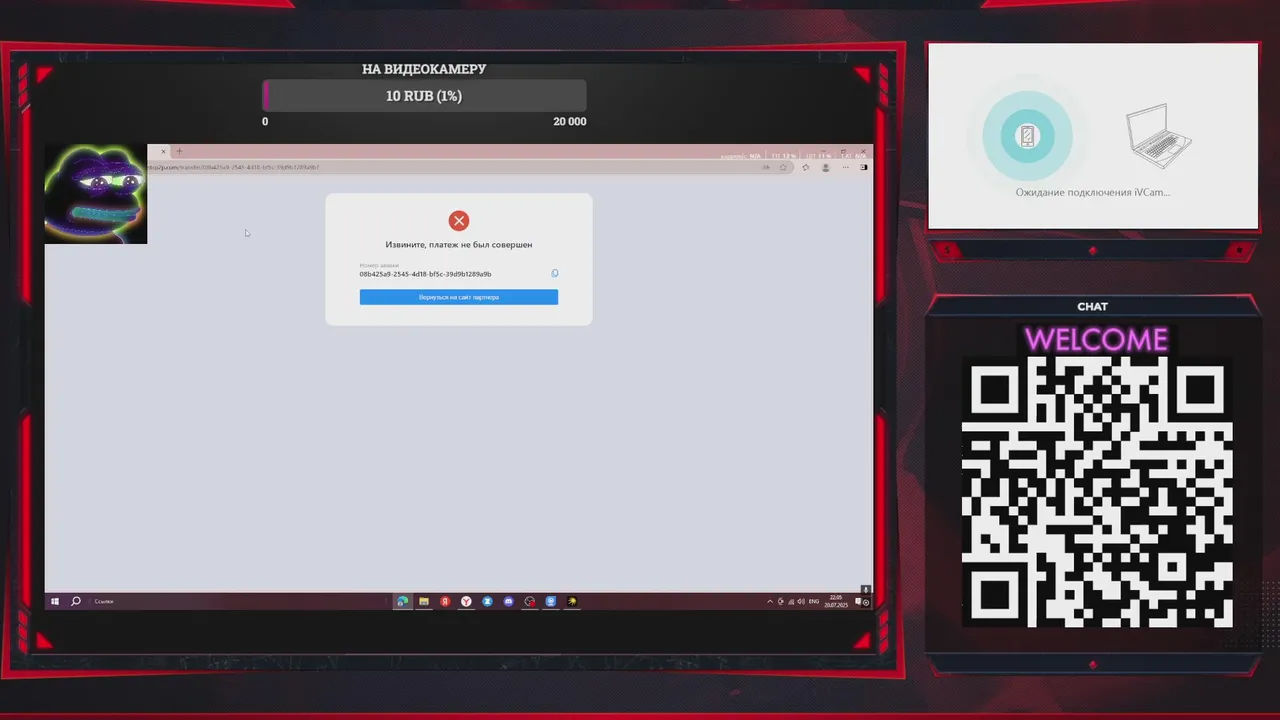The width and height of the screenshot is (1280, 720).
Task: Click the iVCam laptop illustration
Action: tap(1160, 135)
